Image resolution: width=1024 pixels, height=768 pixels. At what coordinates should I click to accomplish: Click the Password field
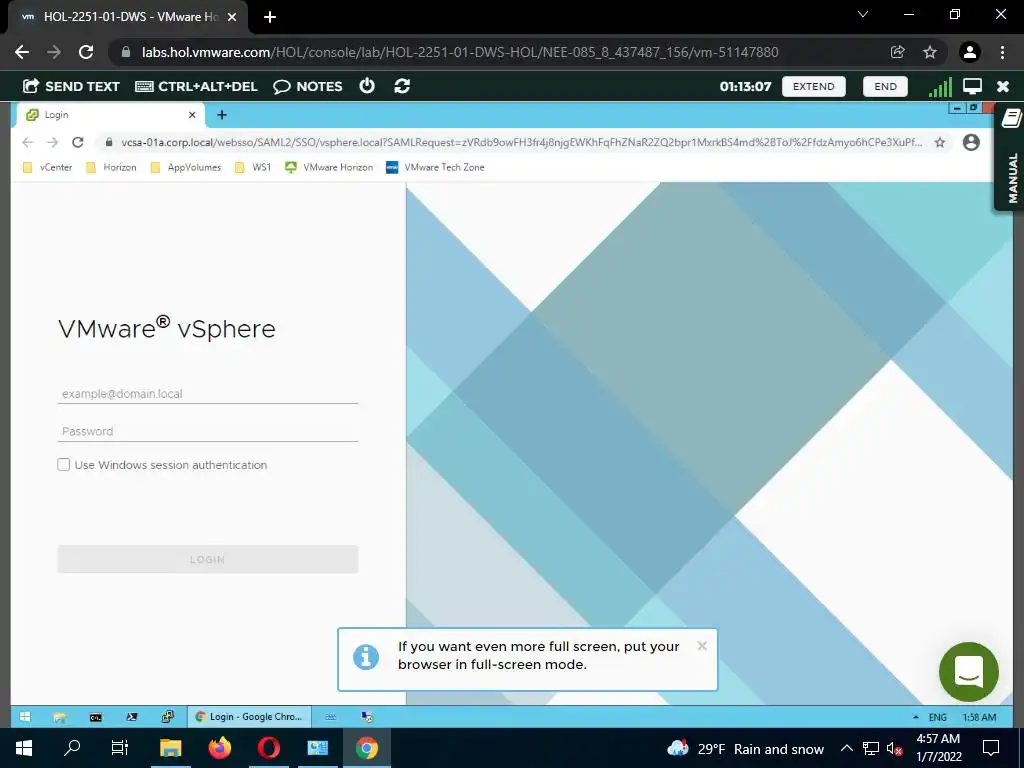(208, 431)
